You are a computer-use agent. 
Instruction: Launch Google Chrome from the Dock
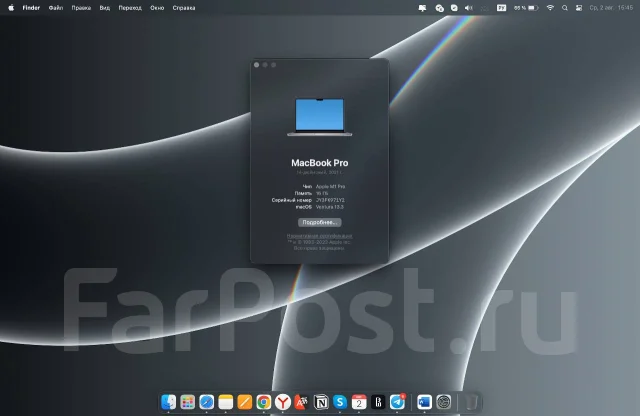coord(264,402)
